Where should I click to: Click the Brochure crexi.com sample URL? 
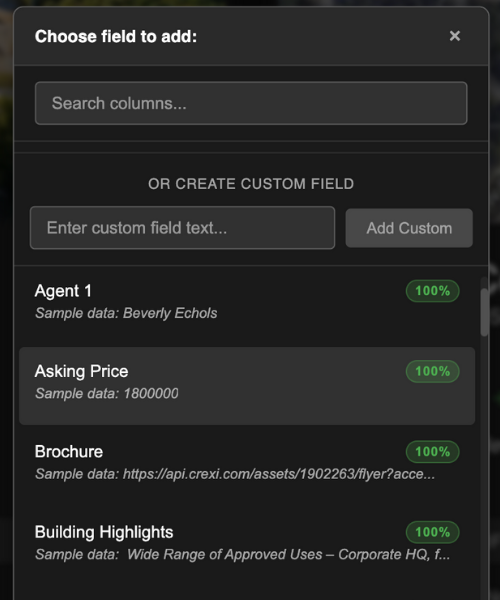coord(279,474)
